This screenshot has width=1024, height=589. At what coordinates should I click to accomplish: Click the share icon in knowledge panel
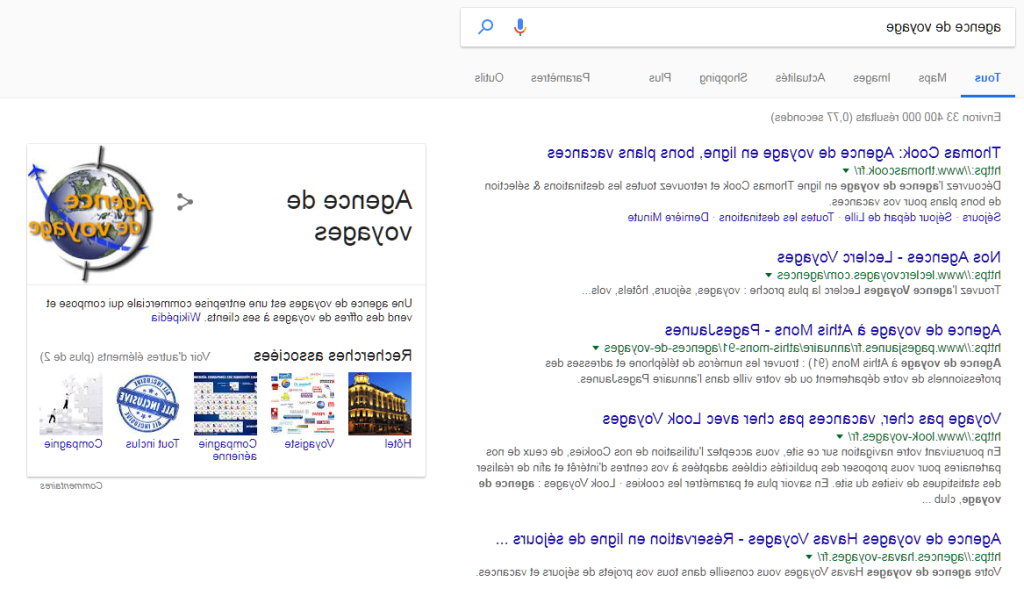pos(185,202)
